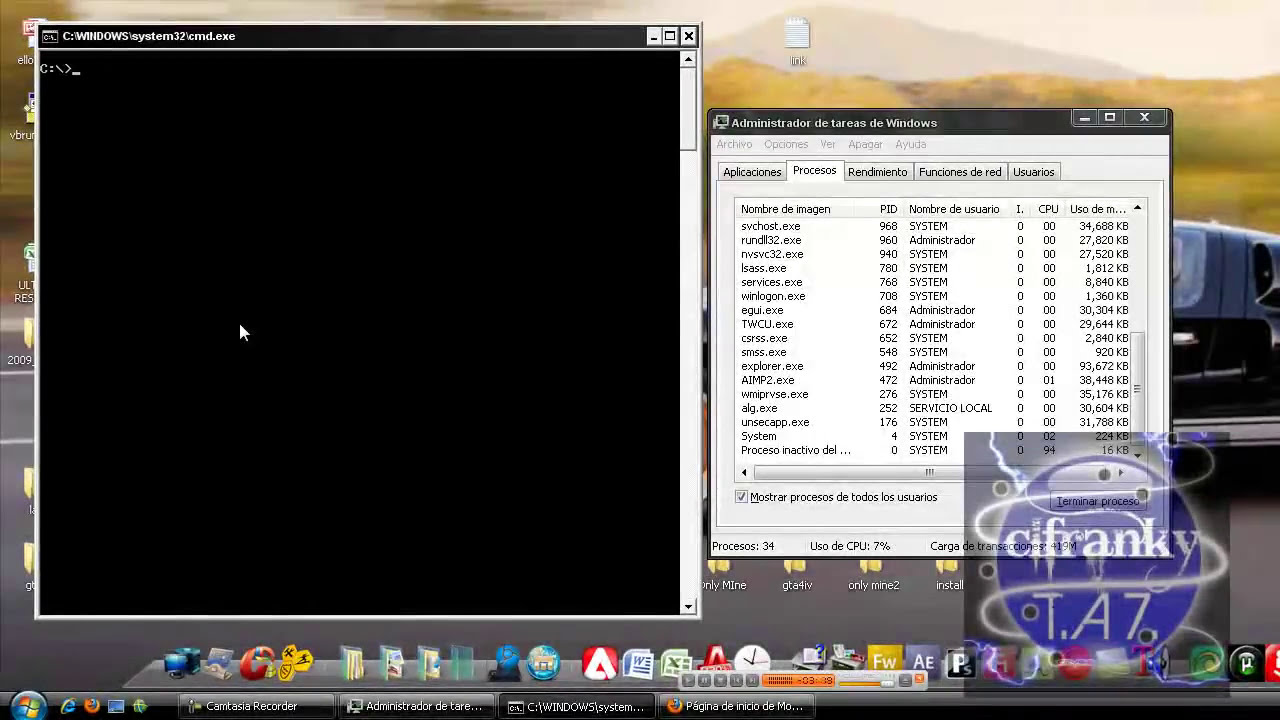Viewport: 1280px width, 720px height.
Task: Launch Excel from the dock
Action: pyautogui.click(x=677, y=664)
